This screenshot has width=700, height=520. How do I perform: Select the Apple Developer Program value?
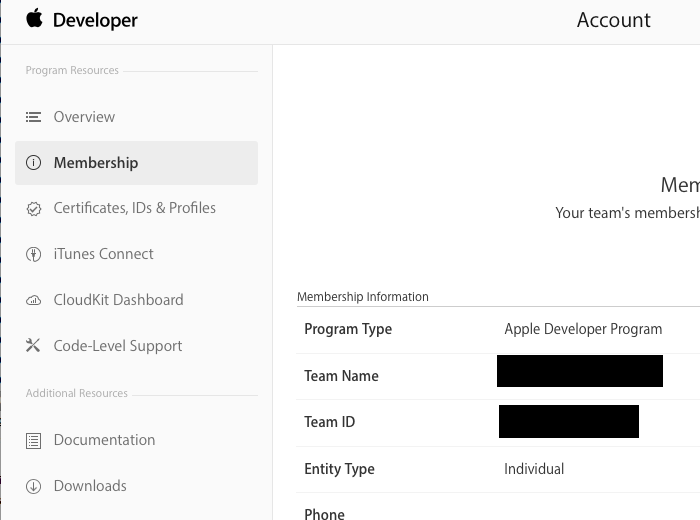(583, 329)
